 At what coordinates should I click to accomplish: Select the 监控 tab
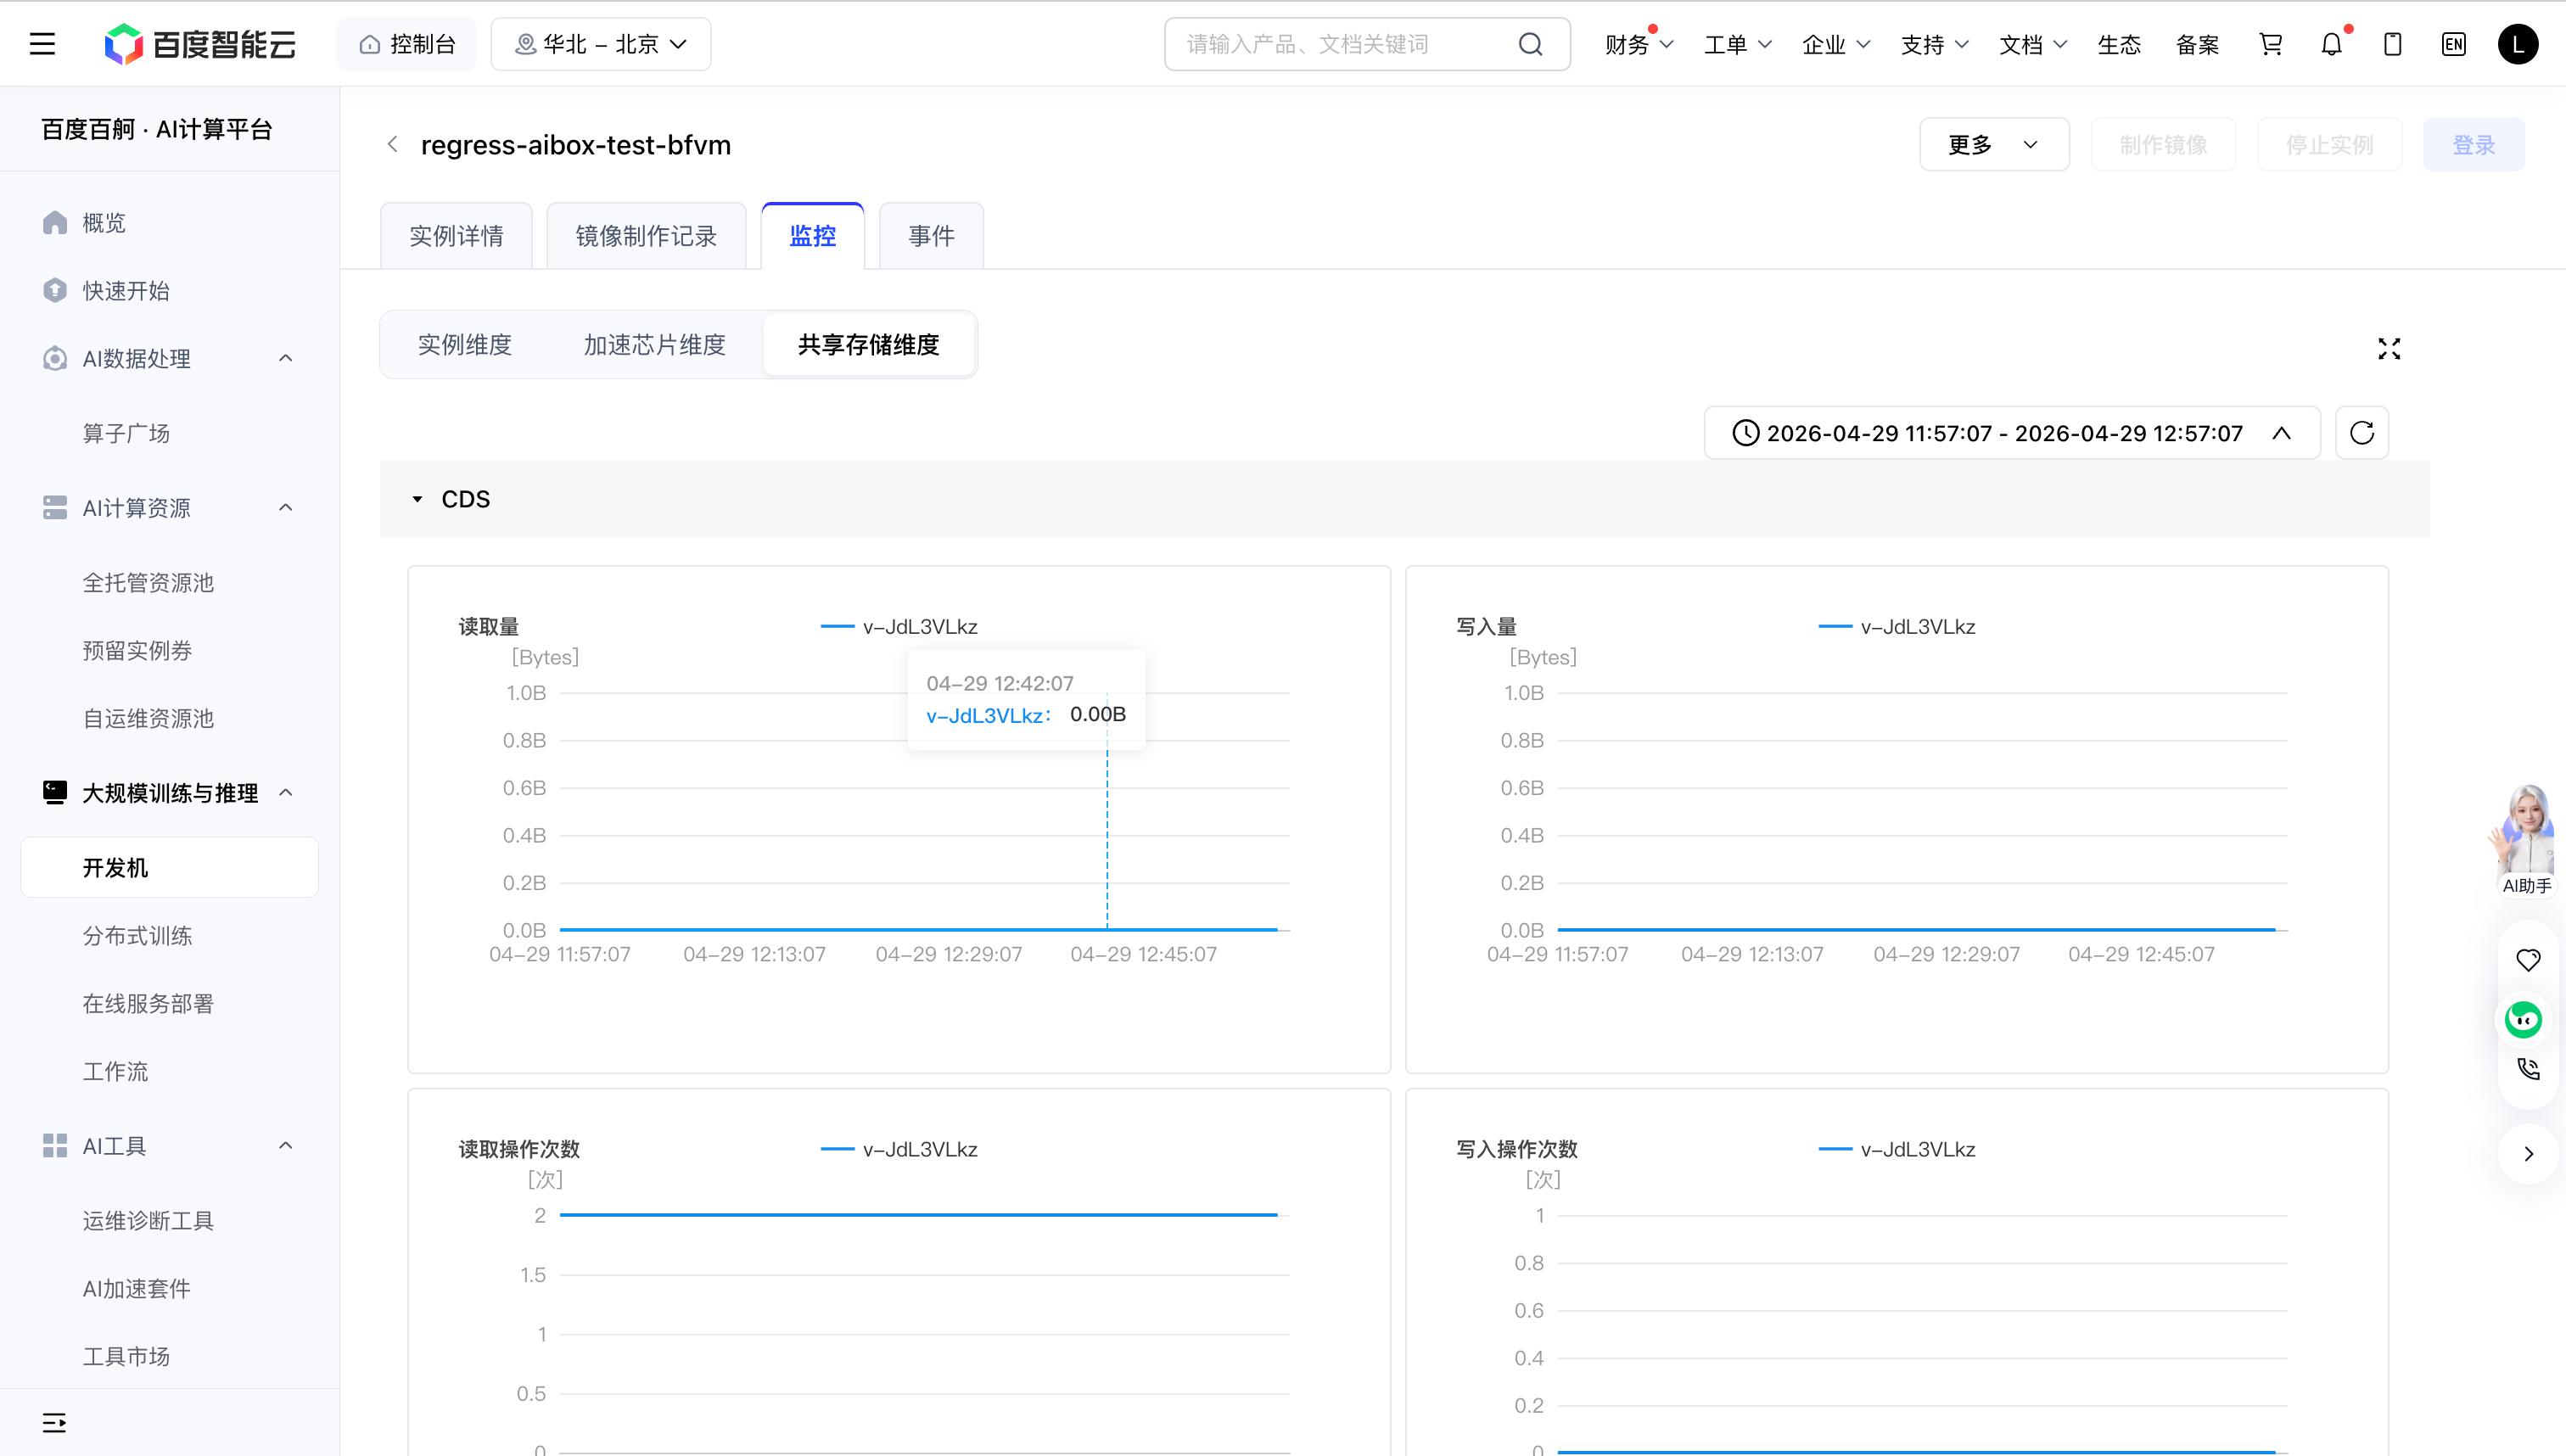813,236
